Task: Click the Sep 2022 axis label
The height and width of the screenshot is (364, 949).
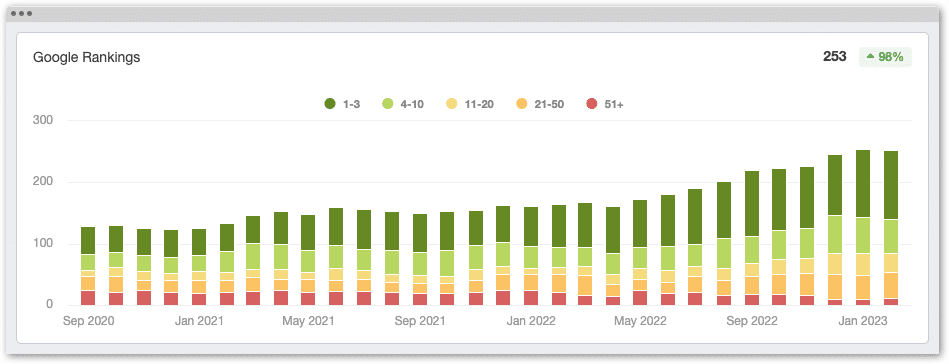Action: click(752, 321)
